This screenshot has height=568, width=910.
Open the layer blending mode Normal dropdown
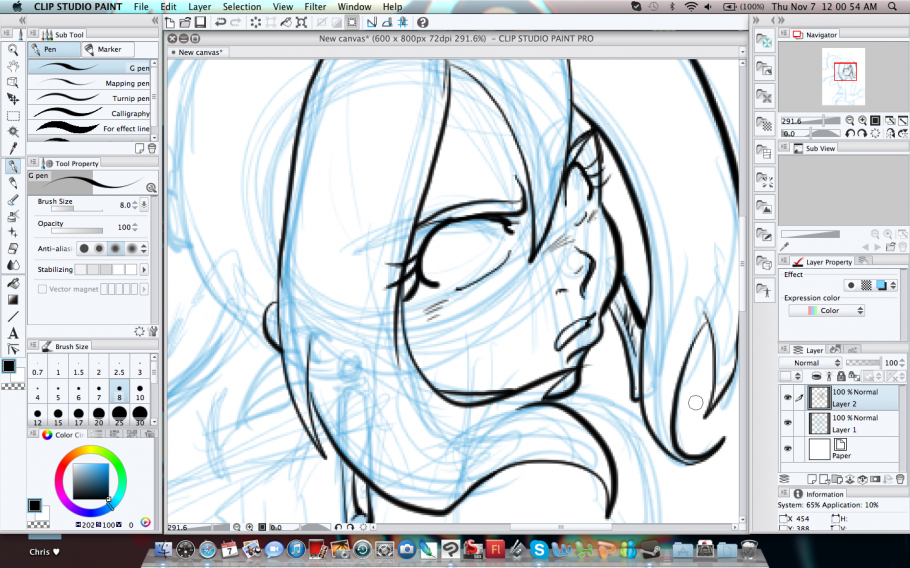click(x=810, y=363)
